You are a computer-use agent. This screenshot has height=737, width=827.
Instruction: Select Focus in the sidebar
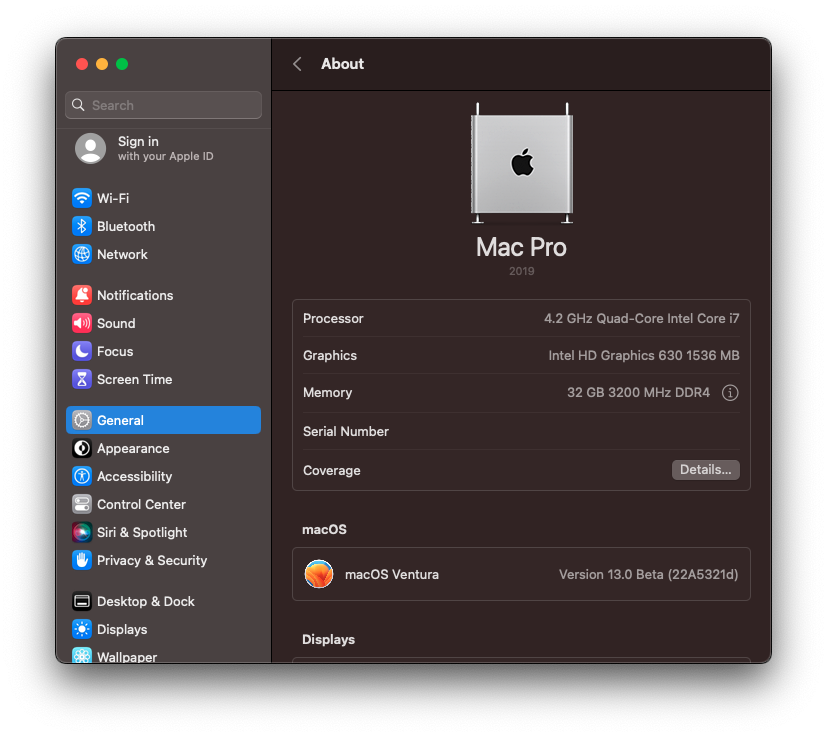pos(115,351)
